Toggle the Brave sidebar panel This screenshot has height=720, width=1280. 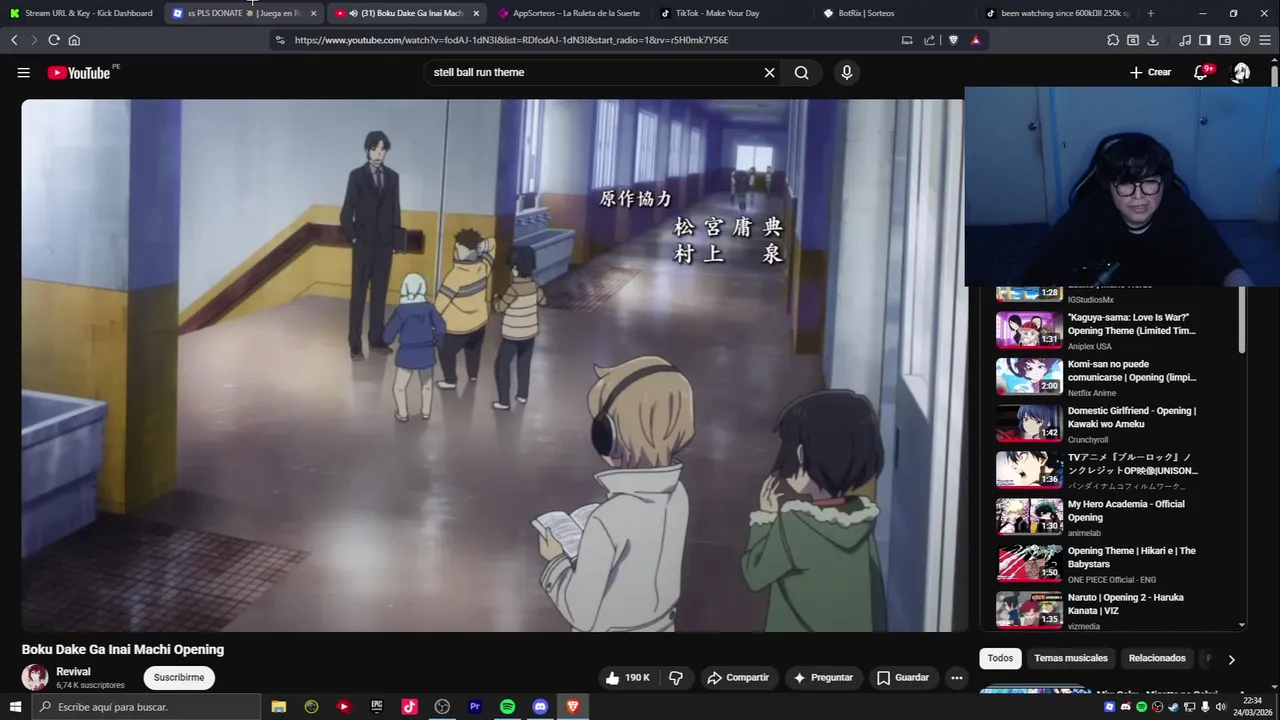click(1205, 40)
